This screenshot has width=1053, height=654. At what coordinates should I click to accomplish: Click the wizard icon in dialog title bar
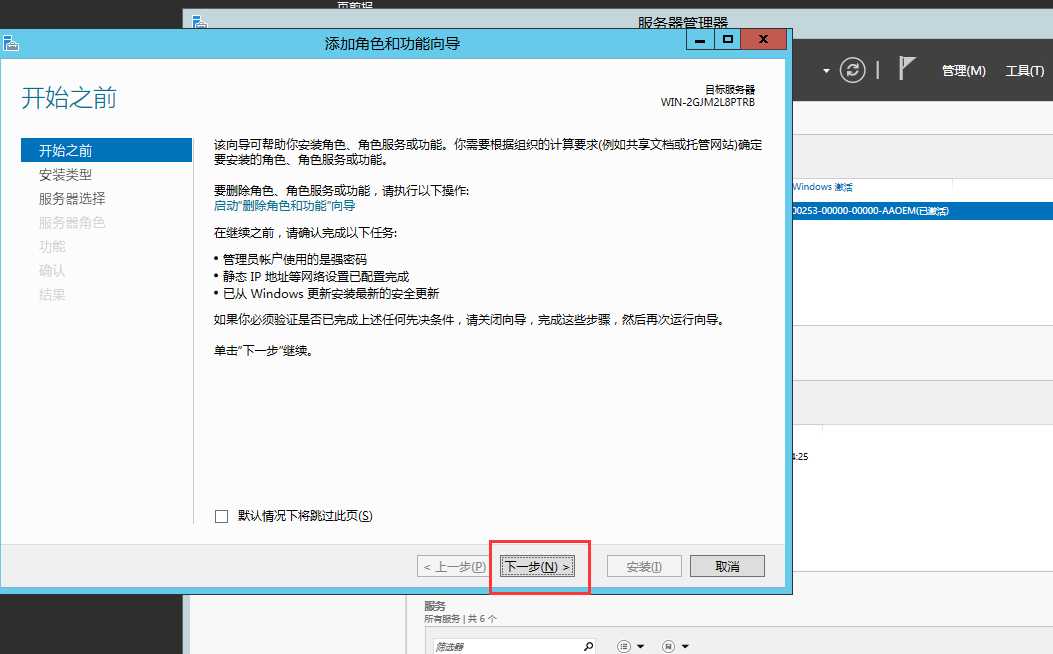tap(11, 44)
